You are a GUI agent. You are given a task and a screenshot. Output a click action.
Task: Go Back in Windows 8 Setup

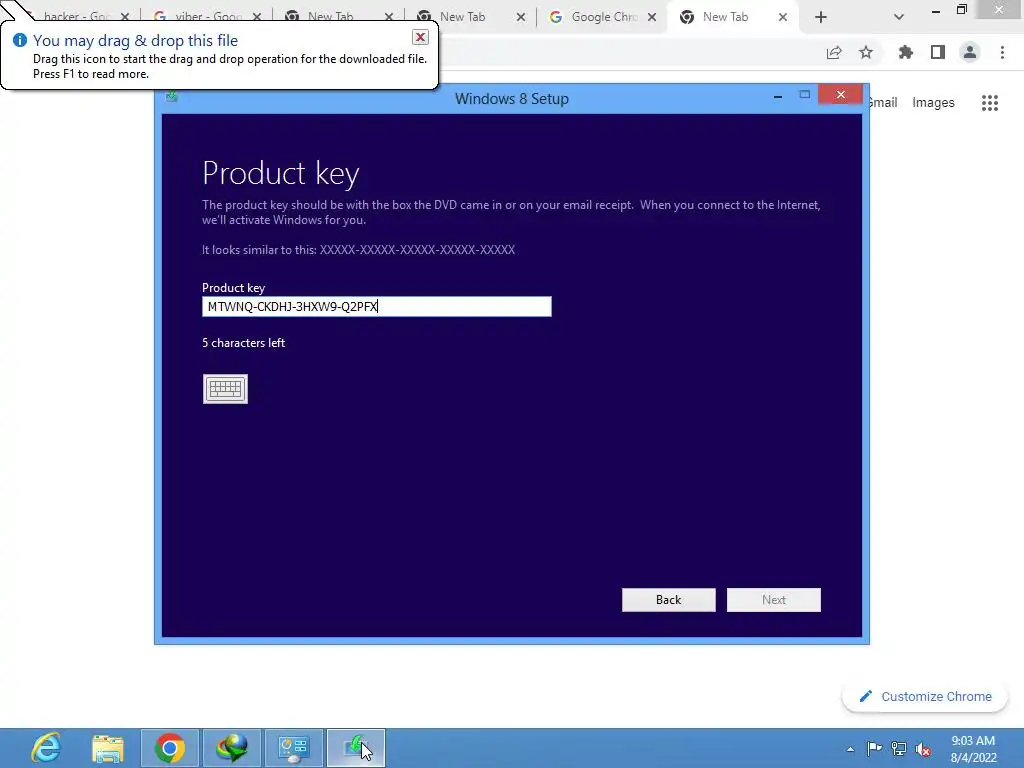click(x=669, y=600)
